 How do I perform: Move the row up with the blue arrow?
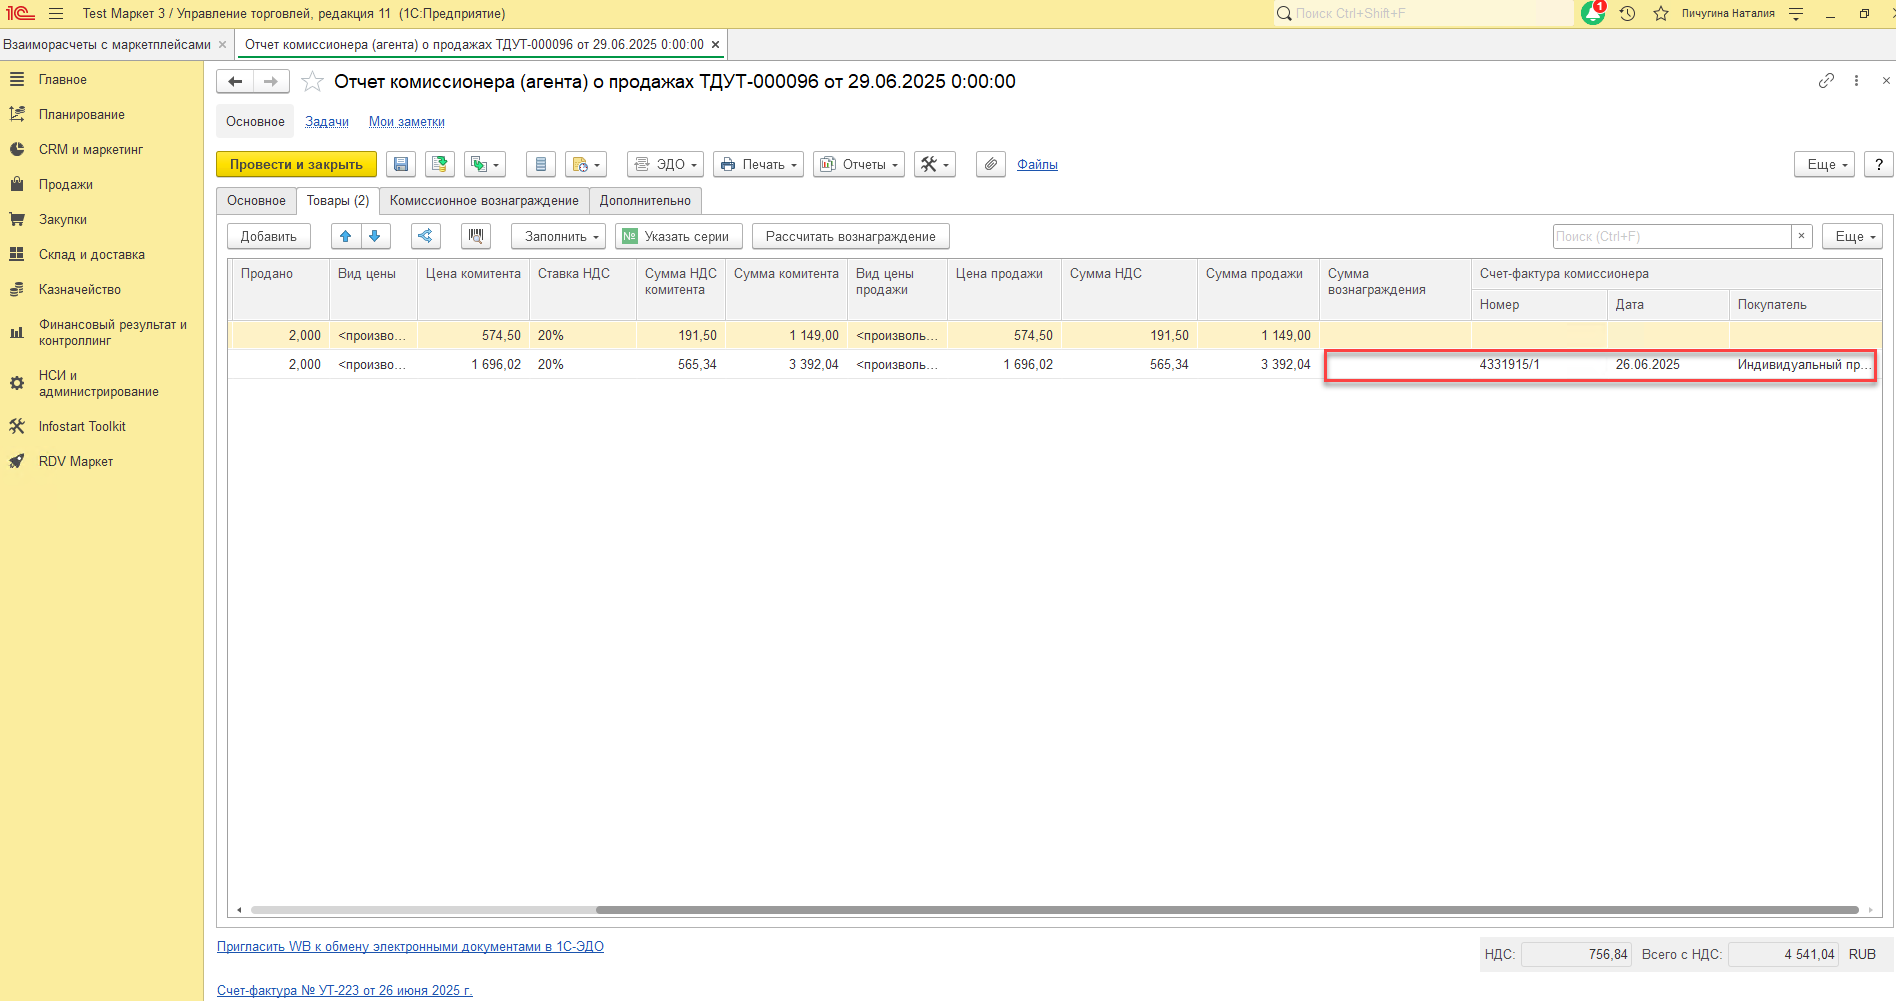tap(346, 237)
